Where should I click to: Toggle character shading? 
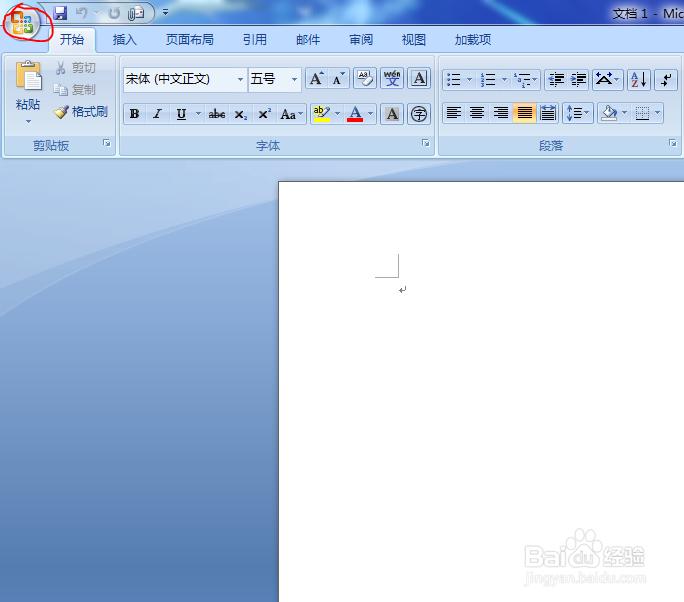click(392, 114)
